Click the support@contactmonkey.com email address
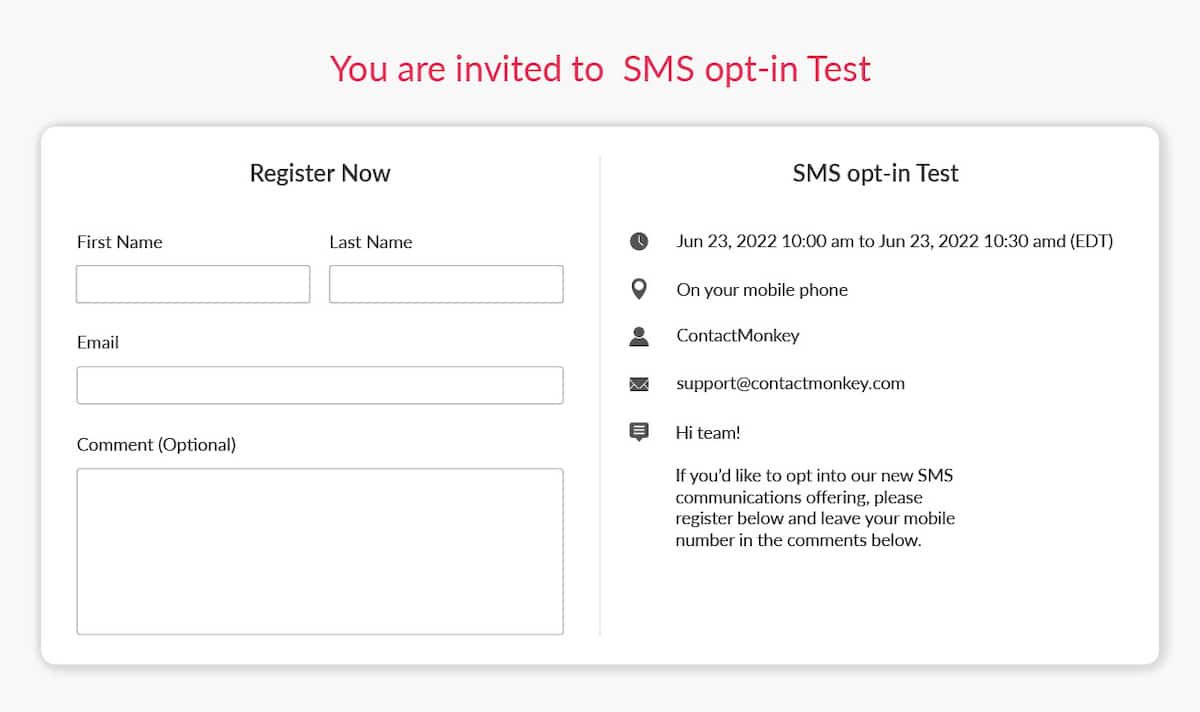1200x712 pixels. point(790,383)
